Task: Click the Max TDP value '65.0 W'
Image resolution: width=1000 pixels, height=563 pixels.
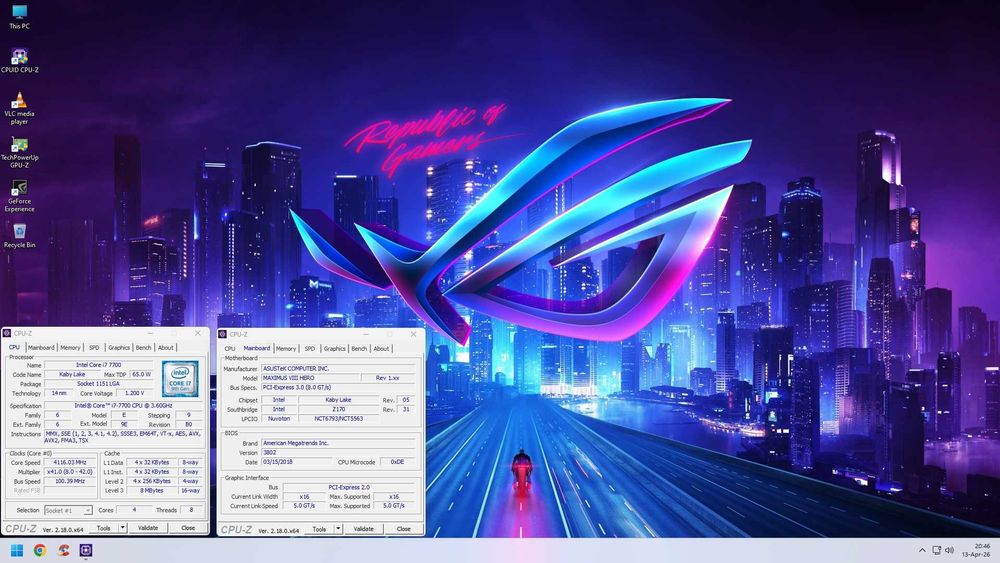Action: [141, 374]
